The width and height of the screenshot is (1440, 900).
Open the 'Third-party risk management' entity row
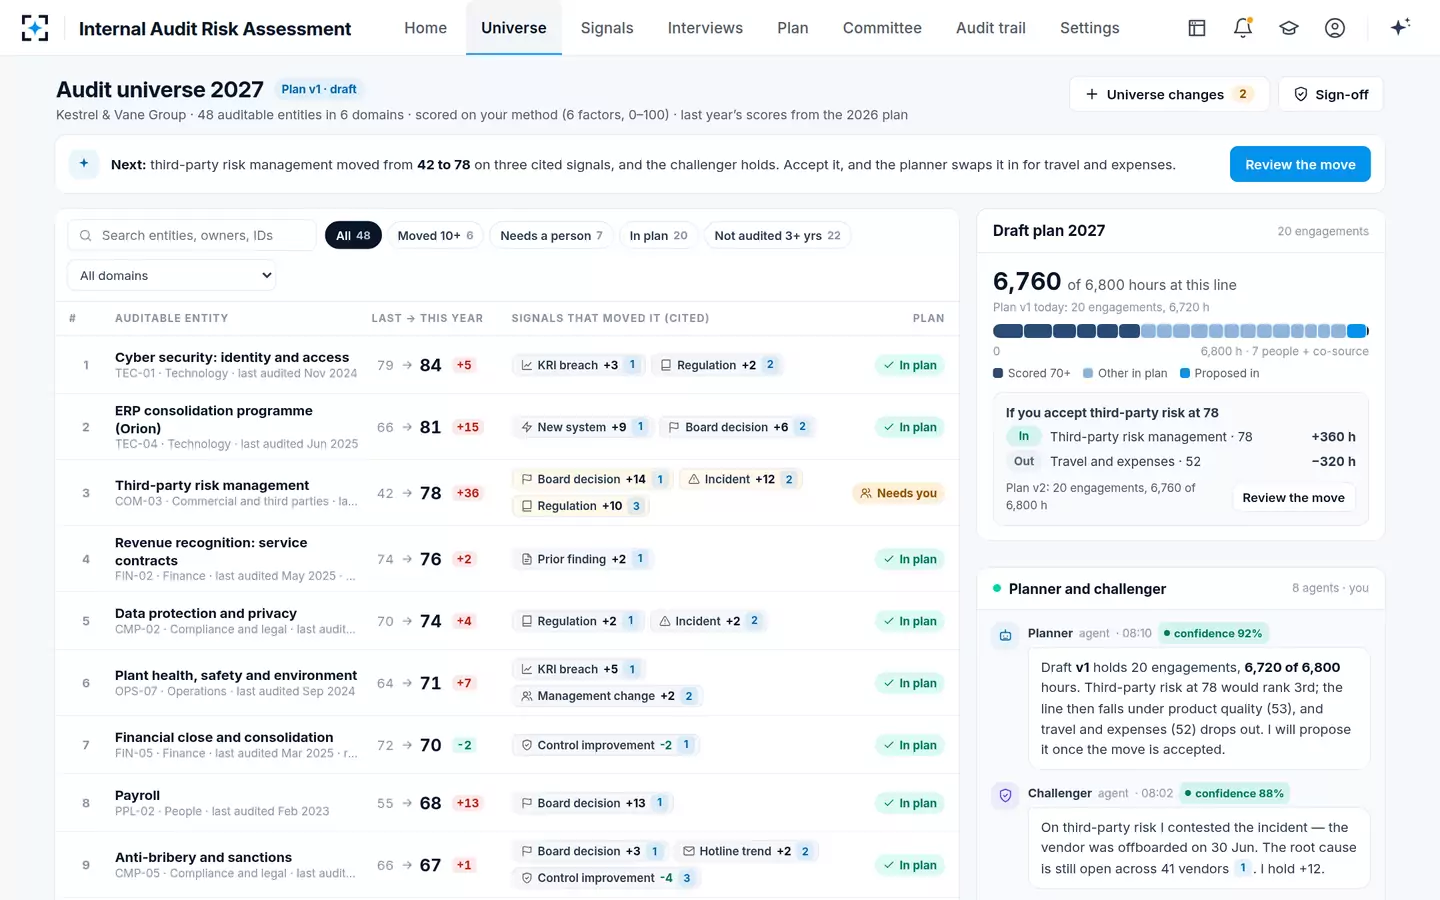[507, 493]
